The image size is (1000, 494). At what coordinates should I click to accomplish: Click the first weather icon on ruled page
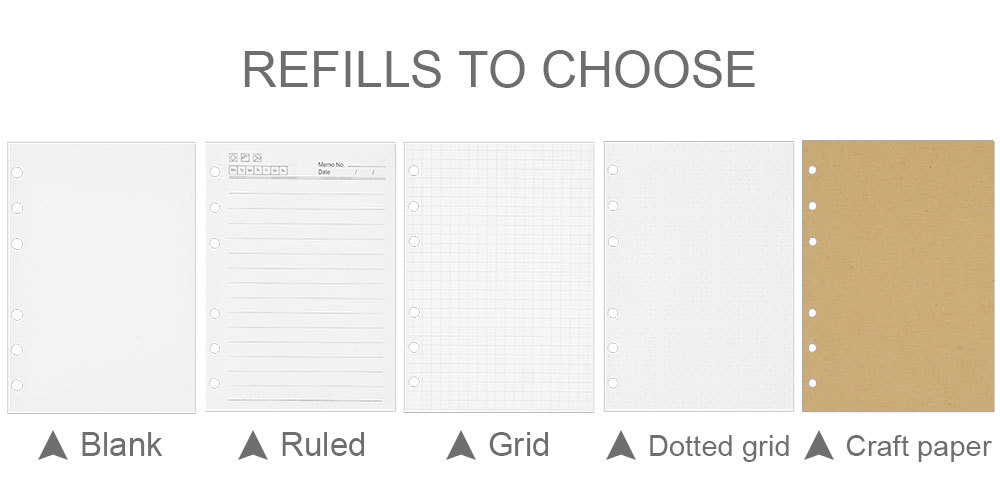[233, 157]
